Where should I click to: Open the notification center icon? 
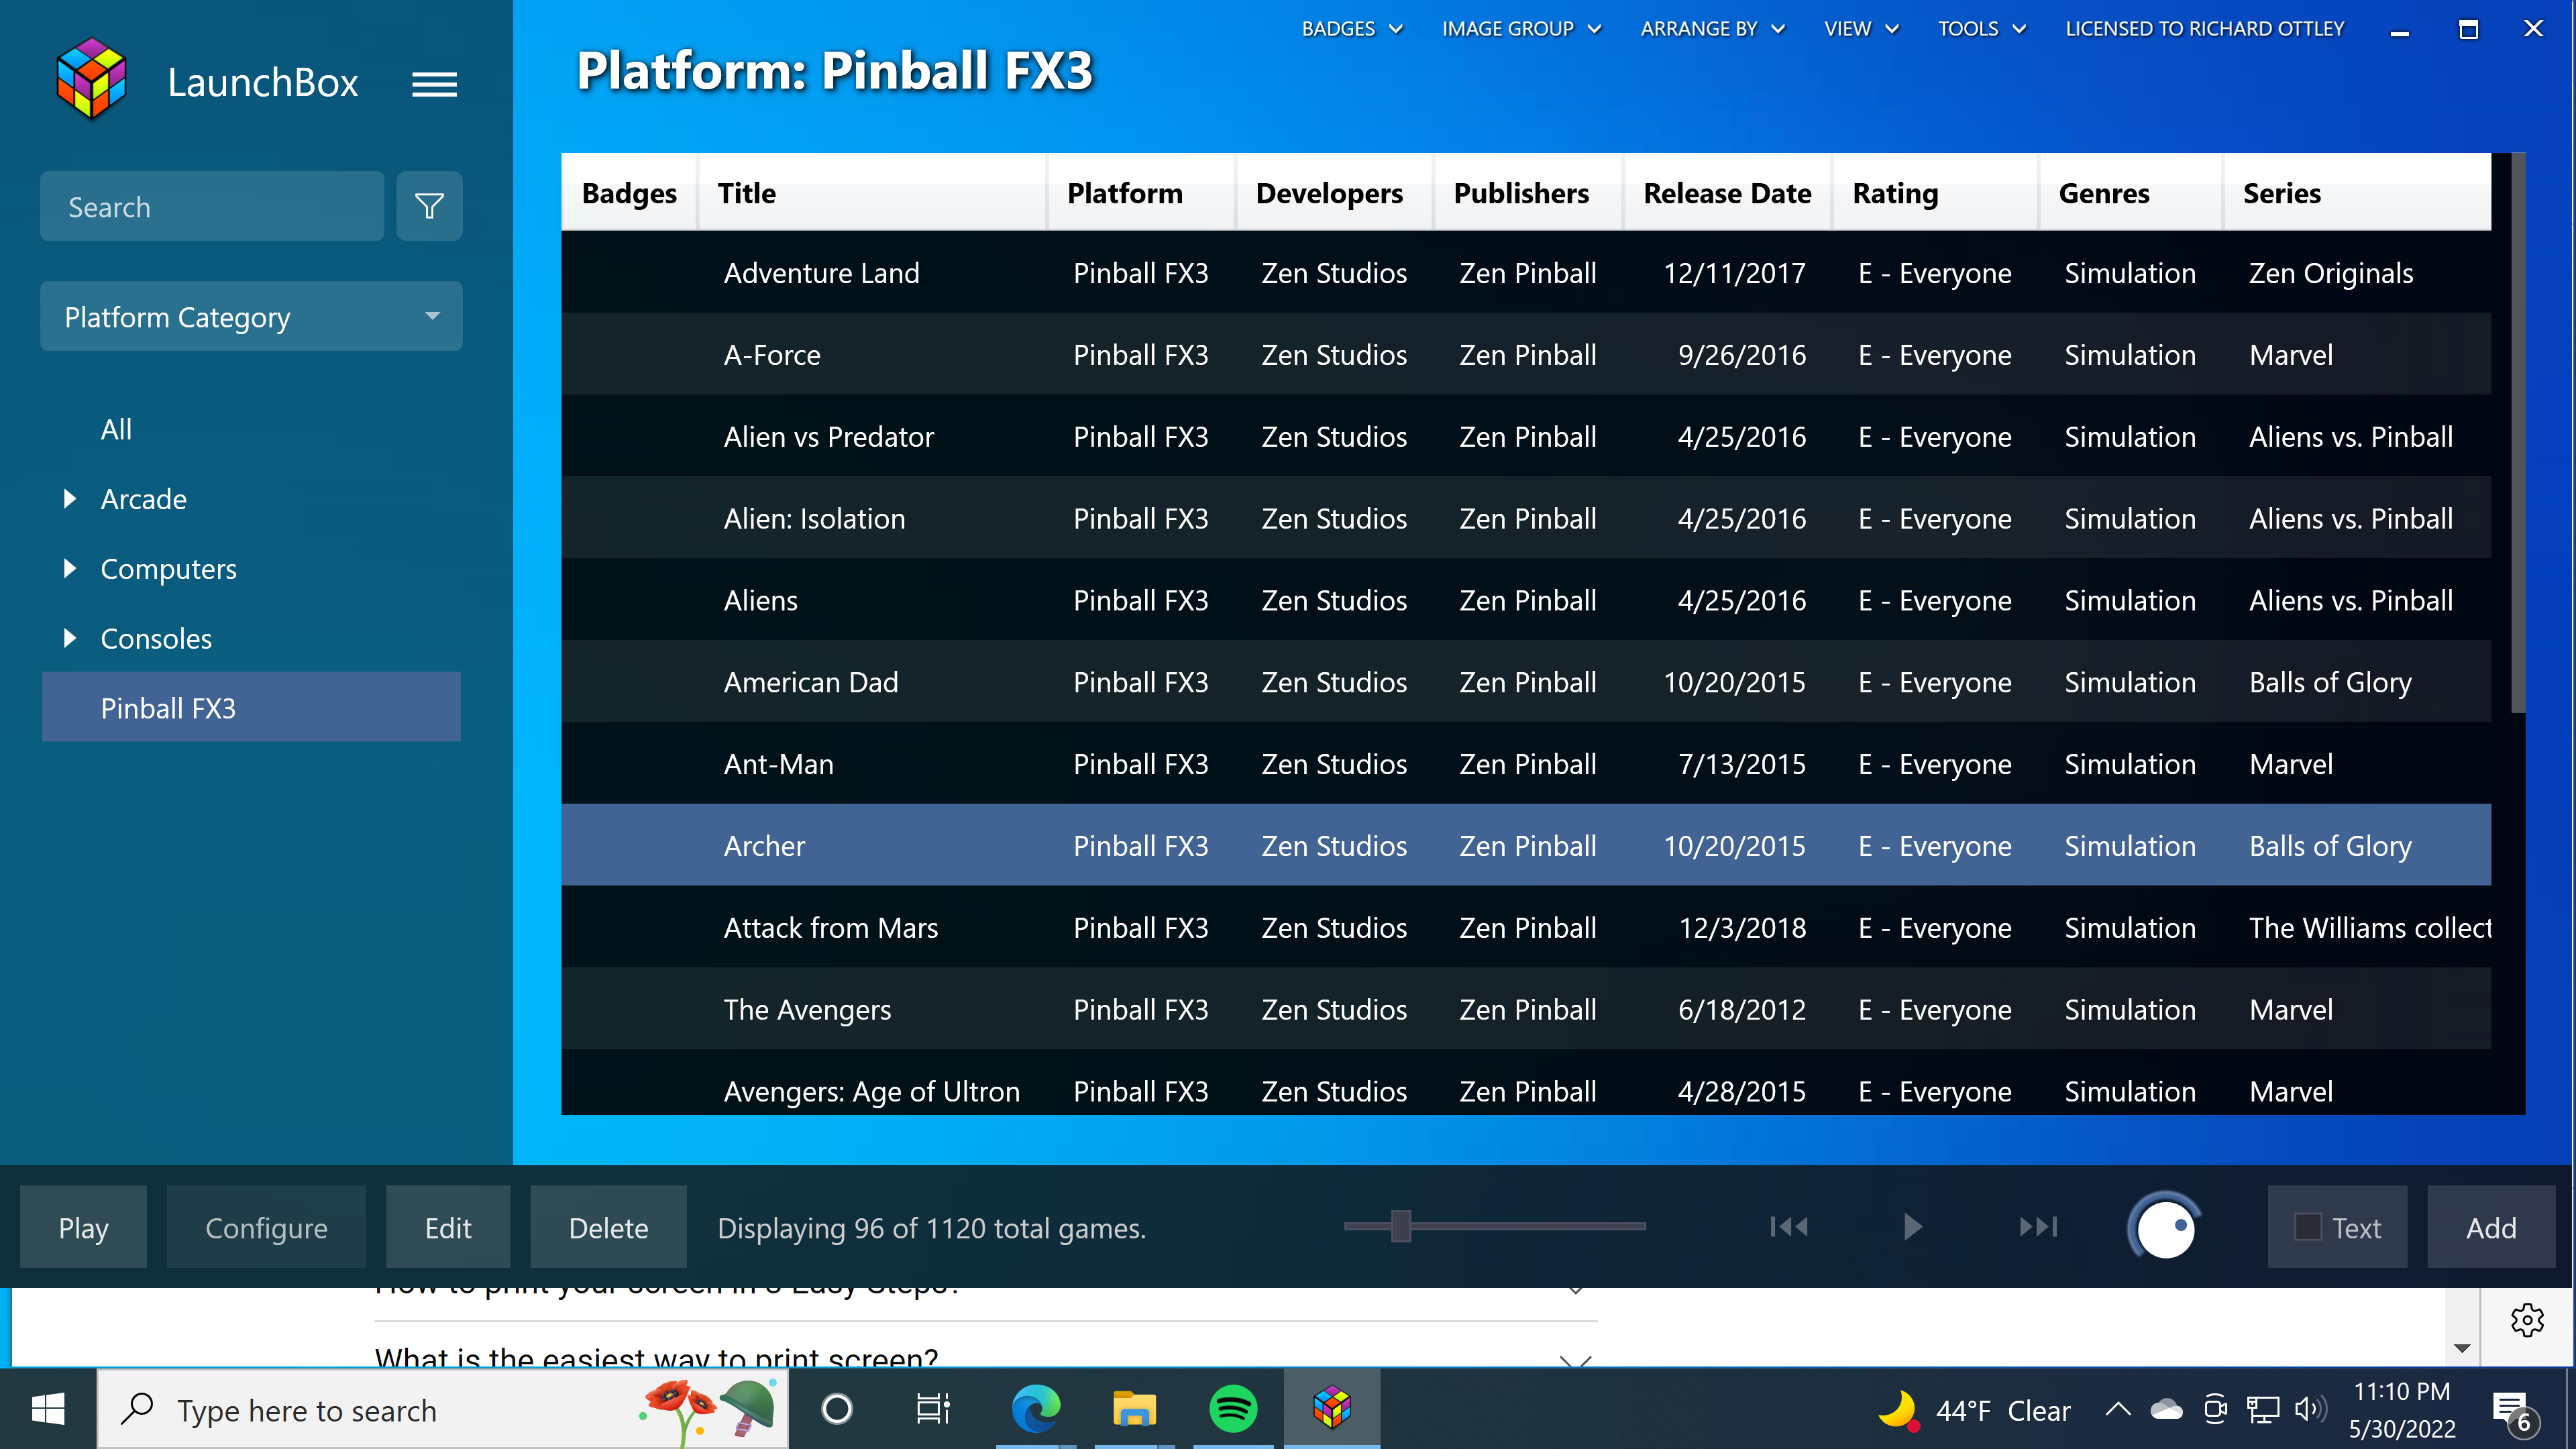(2513, 1411)
